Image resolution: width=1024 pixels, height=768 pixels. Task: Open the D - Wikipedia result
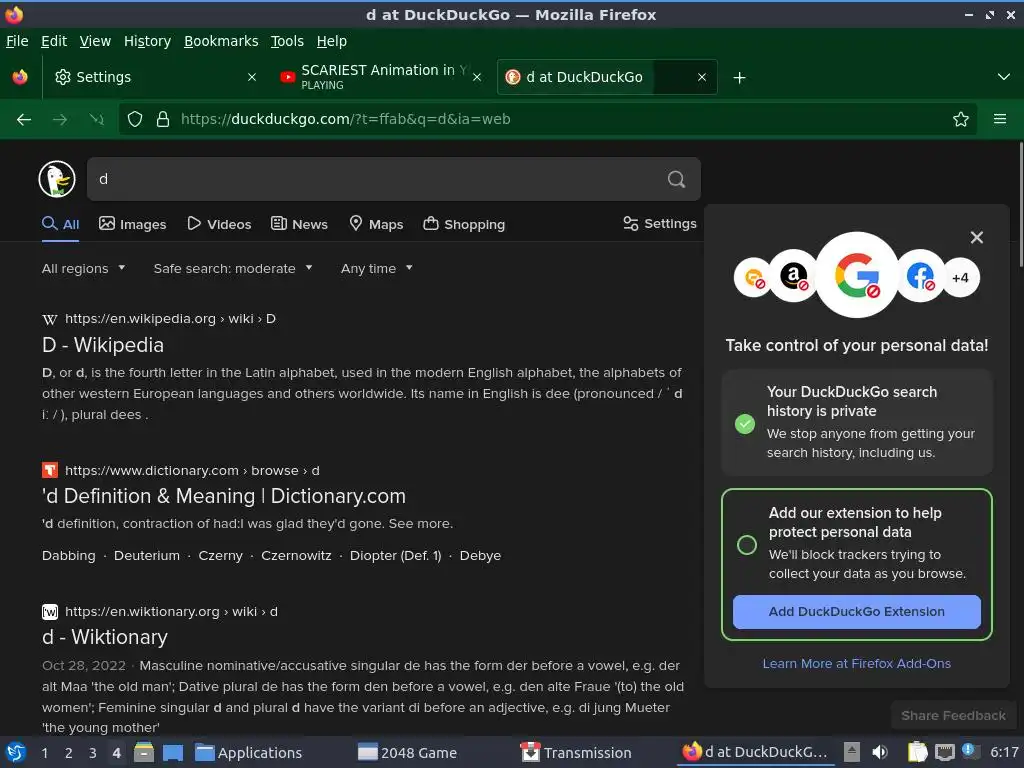(103, 345)
